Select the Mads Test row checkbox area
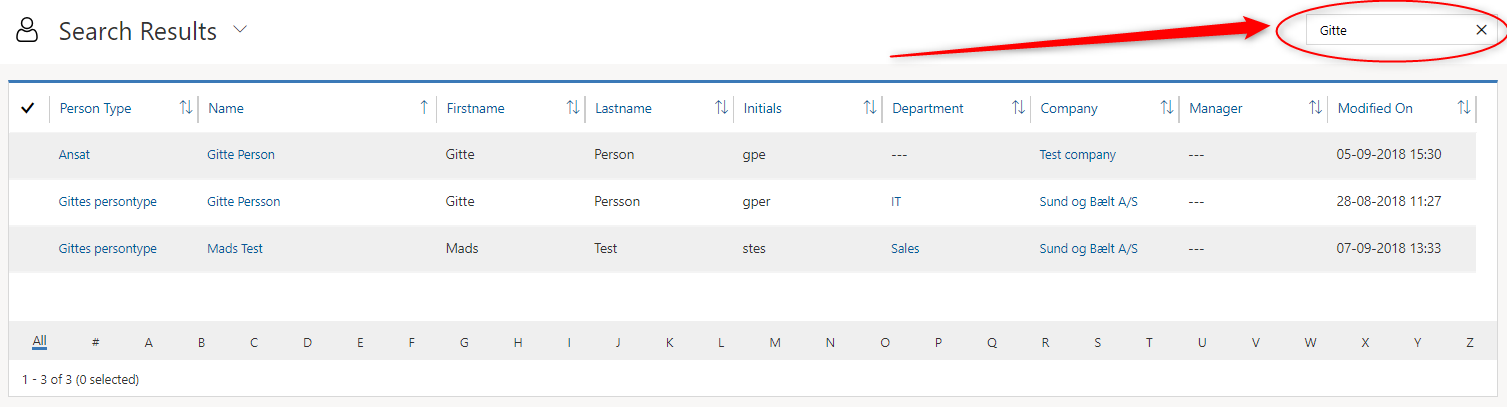The image size is (1507, 407). coord(28,249)
